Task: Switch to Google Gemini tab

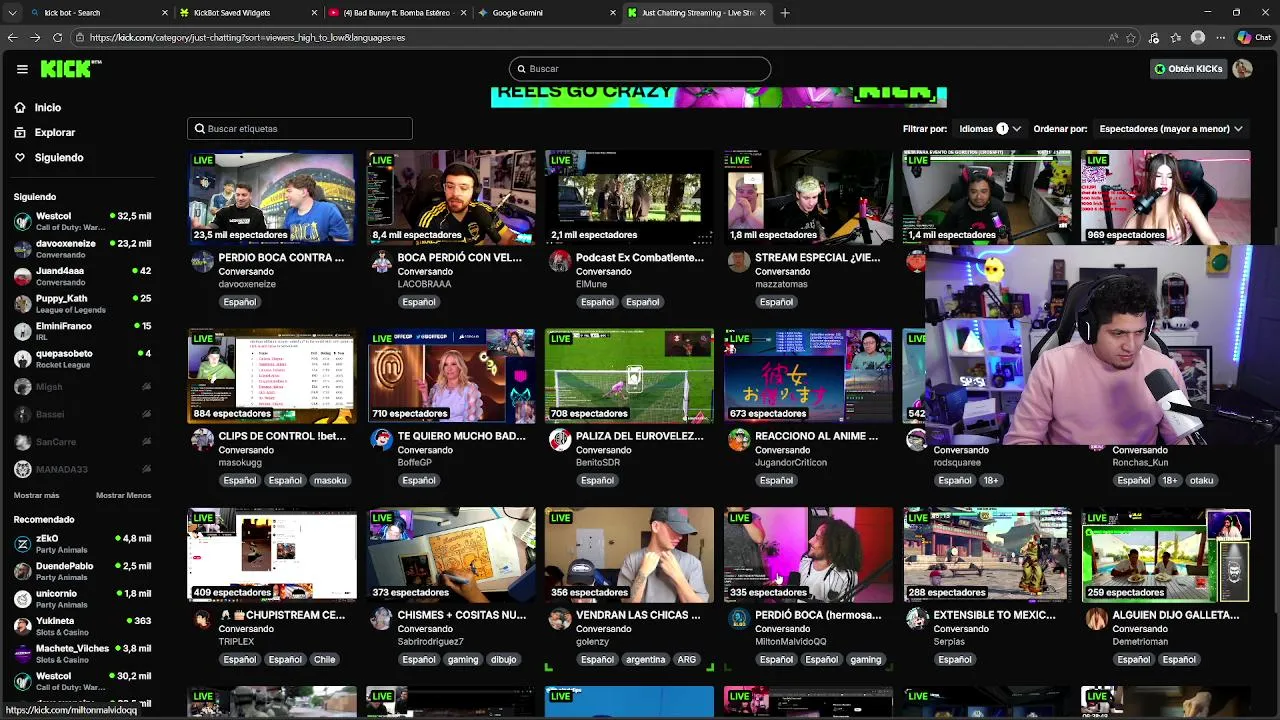Action: [x=546, y=13]
